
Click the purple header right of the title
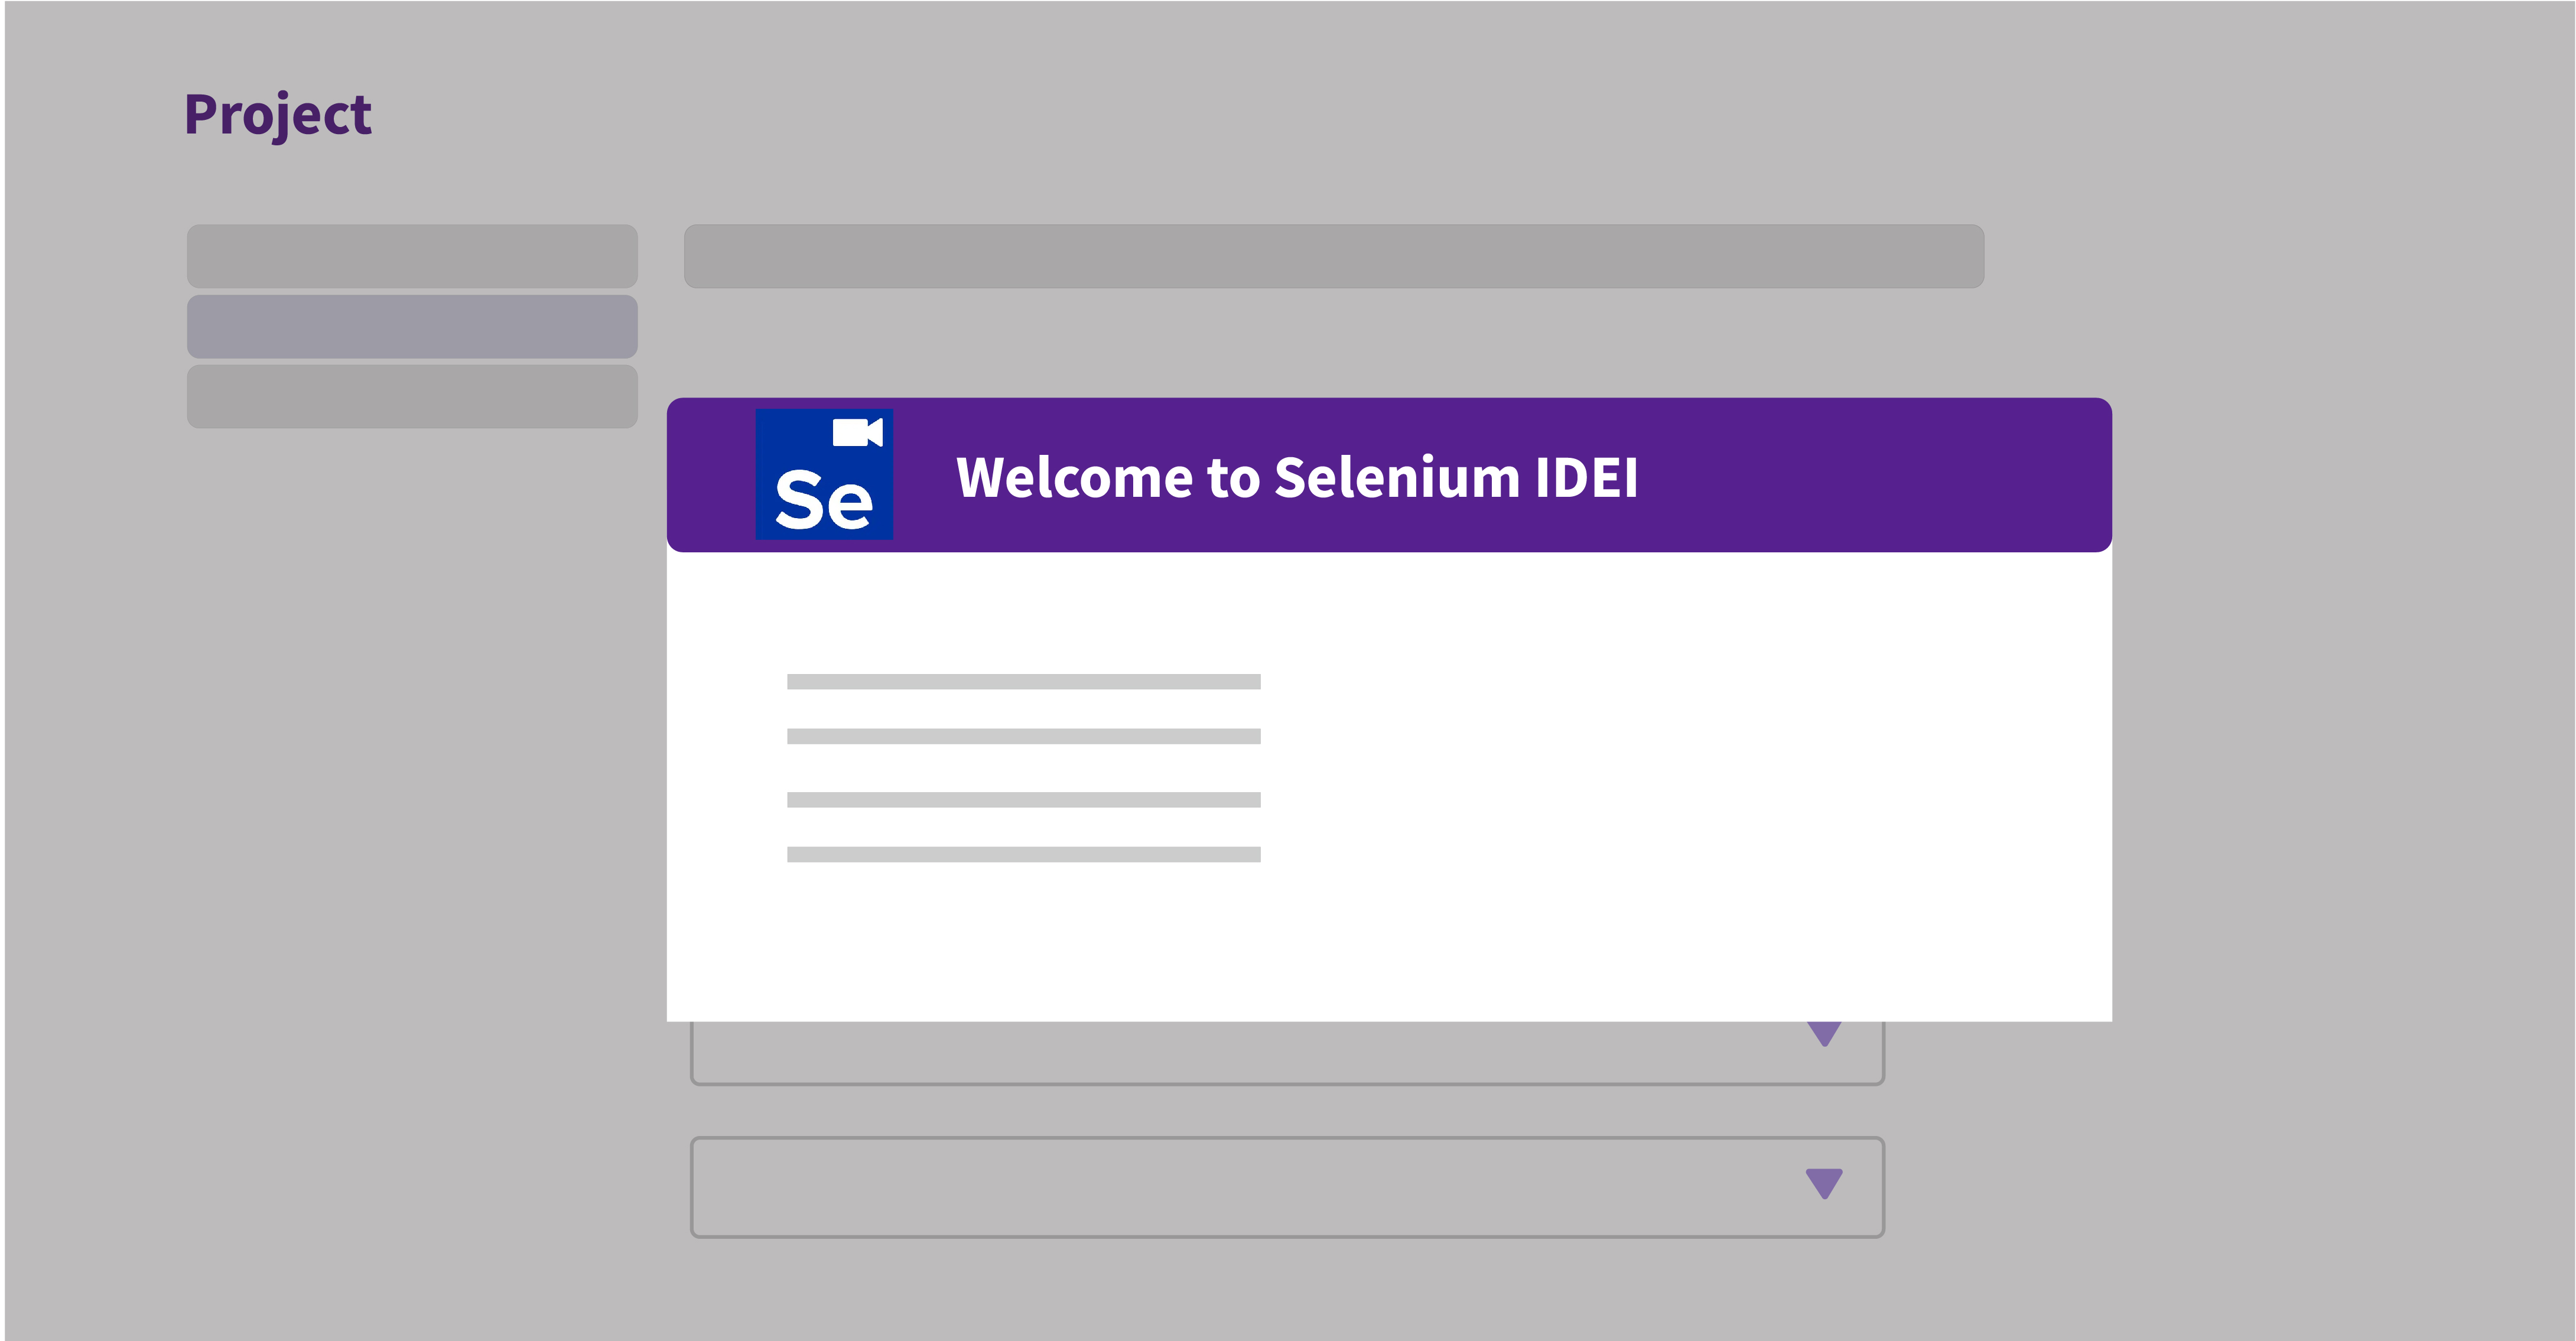pyautogui.click(x=1880, y=475)
